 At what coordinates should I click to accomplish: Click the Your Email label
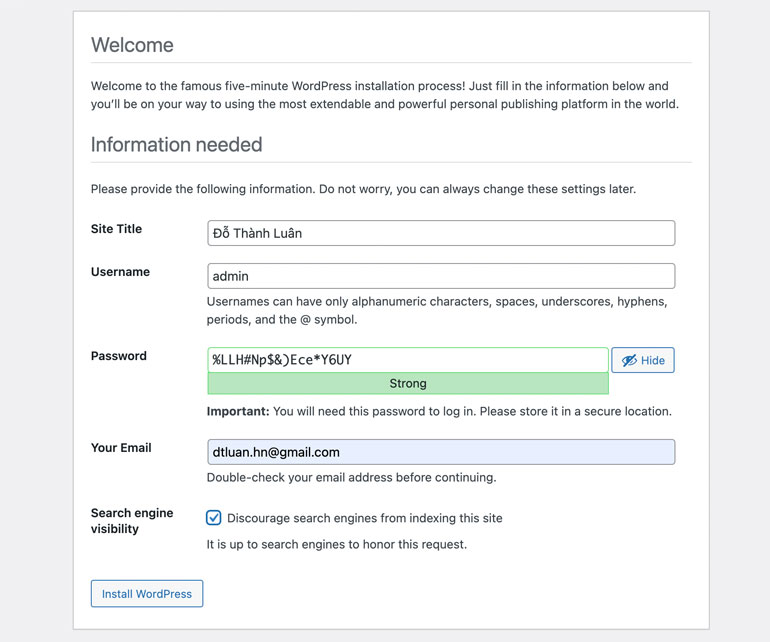(121, 447)
